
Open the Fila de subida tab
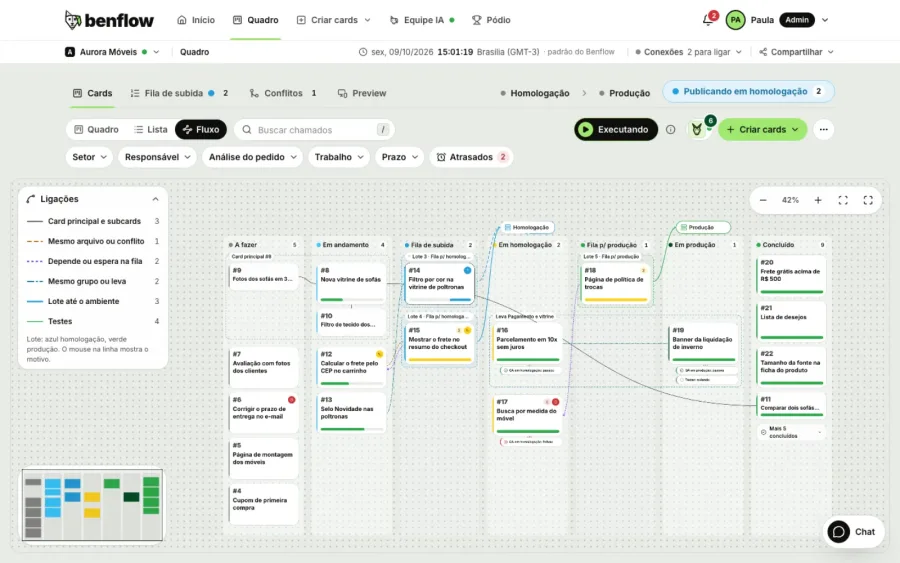pos(180,93)
